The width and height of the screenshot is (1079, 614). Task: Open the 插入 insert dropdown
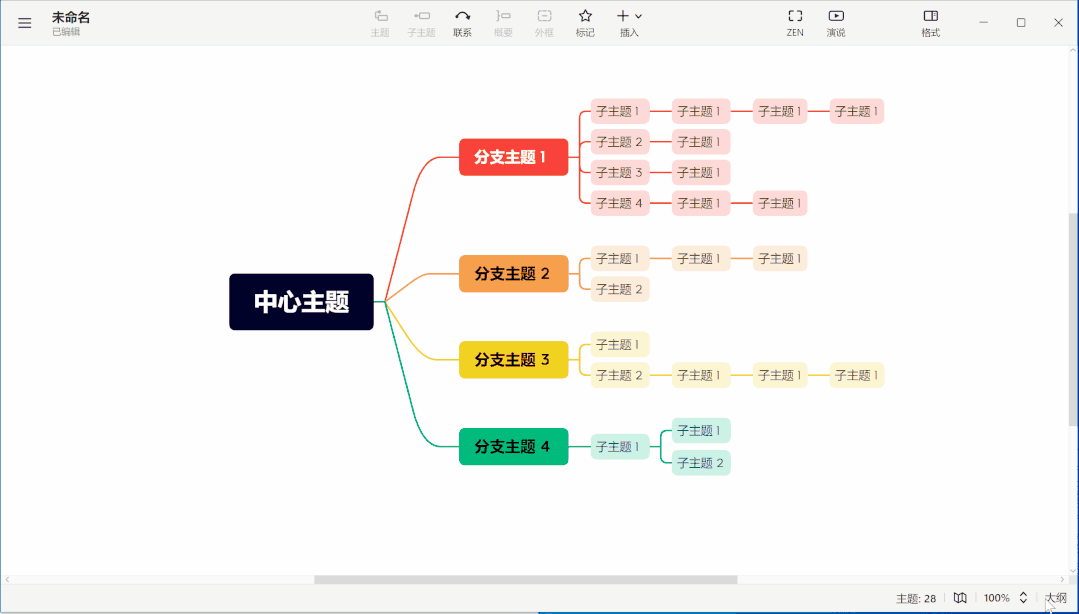point(629,16)
